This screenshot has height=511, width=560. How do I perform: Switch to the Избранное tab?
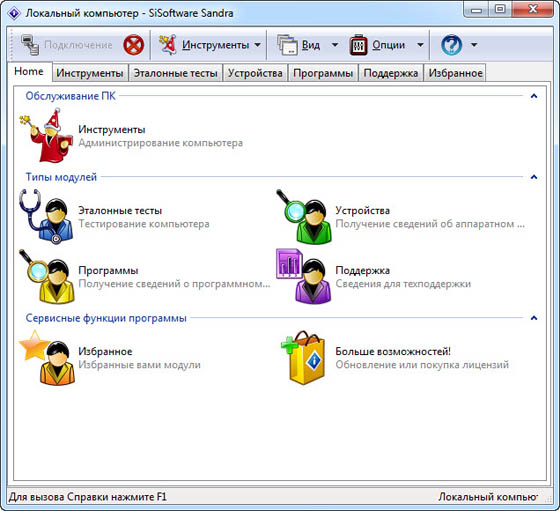pos(455,73)
